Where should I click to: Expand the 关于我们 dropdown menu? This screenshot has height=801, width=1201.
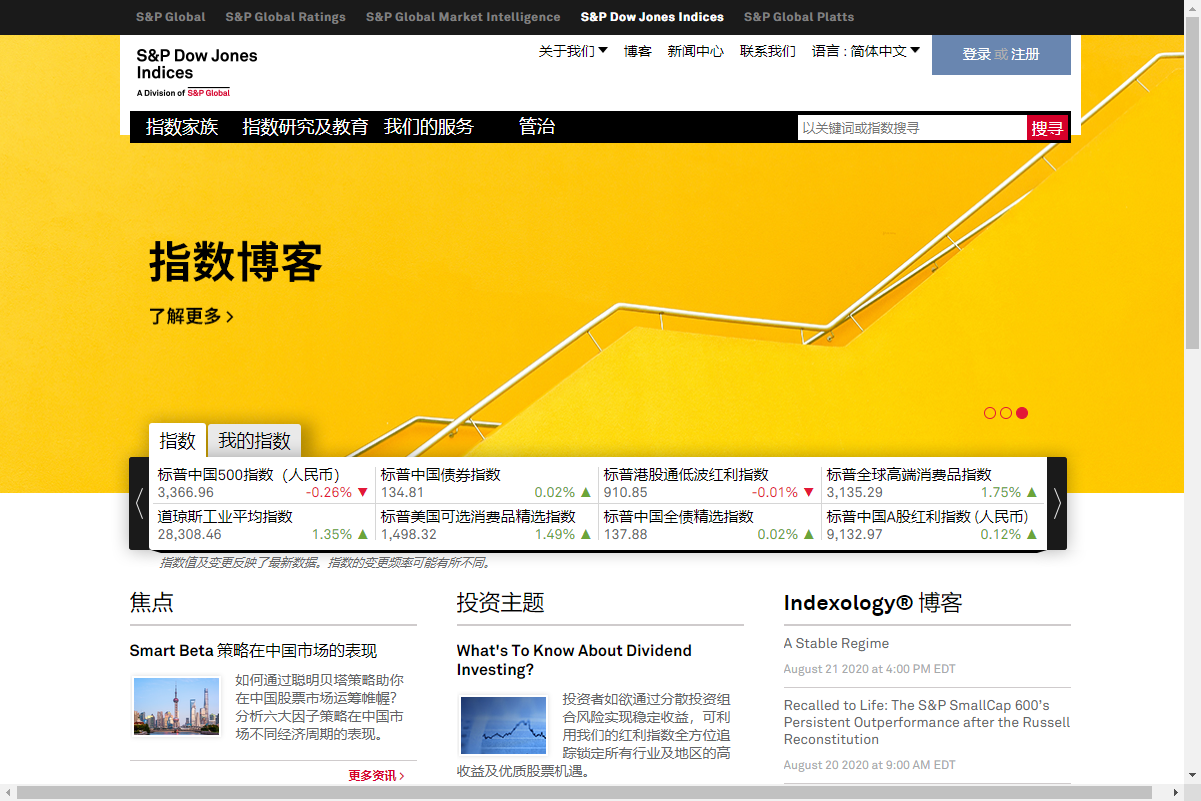(x=573, y=51)
